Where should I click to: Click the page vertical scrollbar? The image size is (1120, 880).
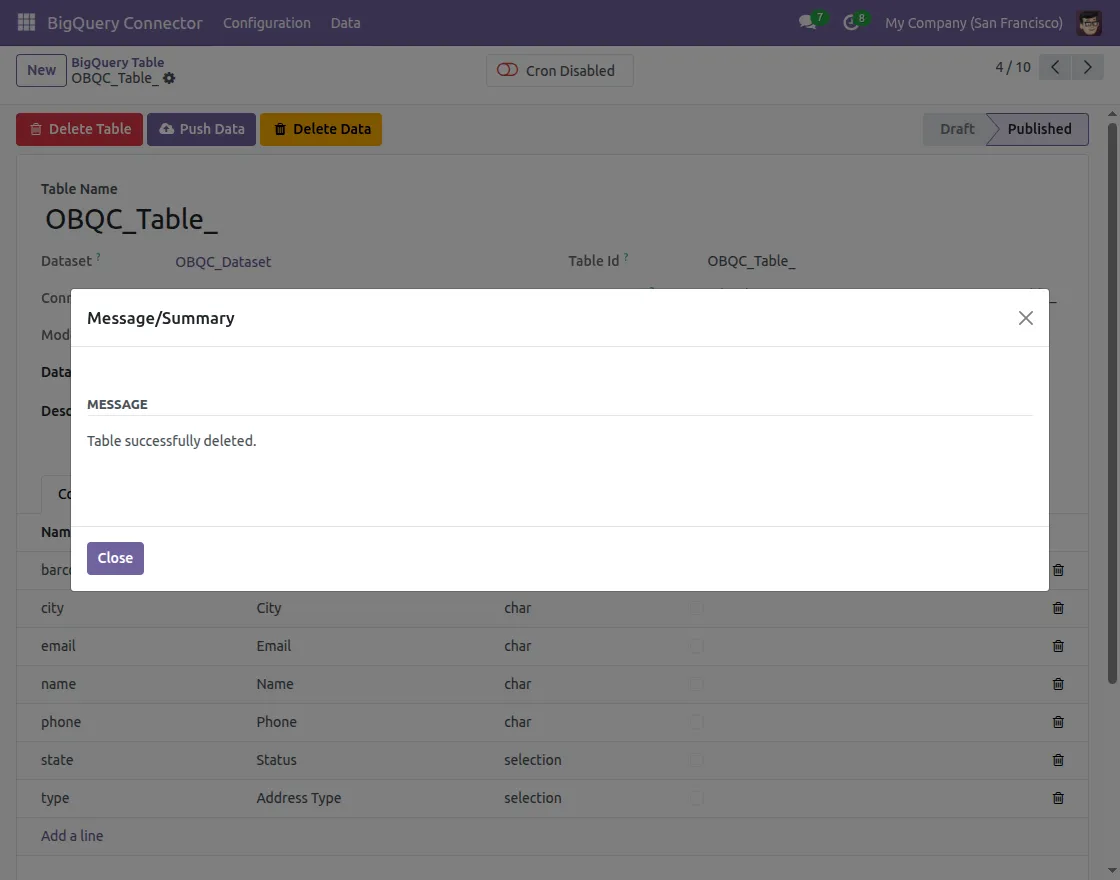click(x=1112, y=403)
